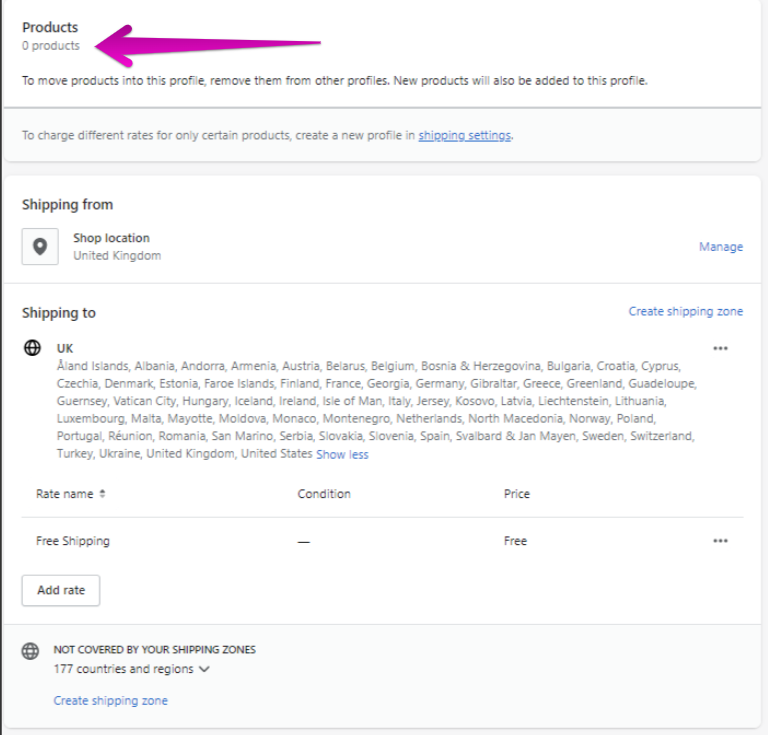768x735 pixels.
Task: Collapse the country list with Show less
Action: click(342, 454)
